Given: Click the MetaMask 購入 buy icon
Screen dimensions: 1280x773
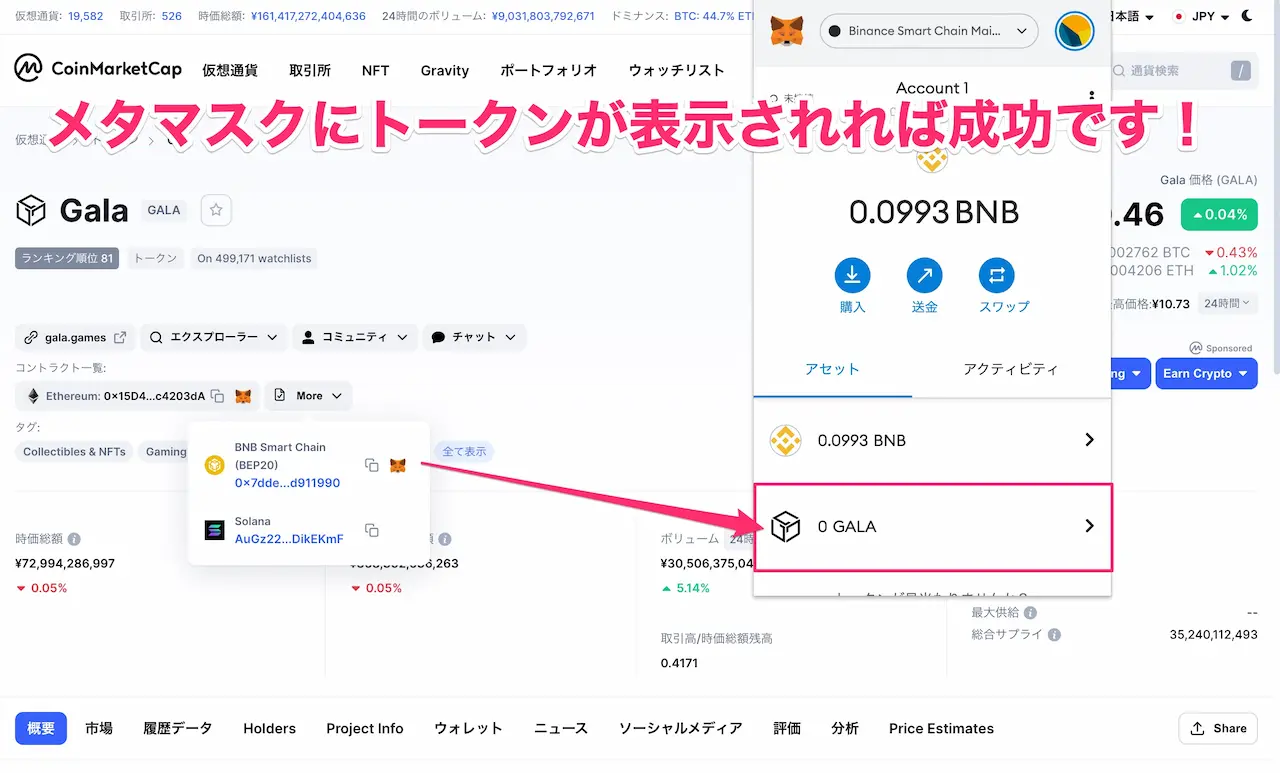Looking at the screenshot, I should tap(852, 275).
